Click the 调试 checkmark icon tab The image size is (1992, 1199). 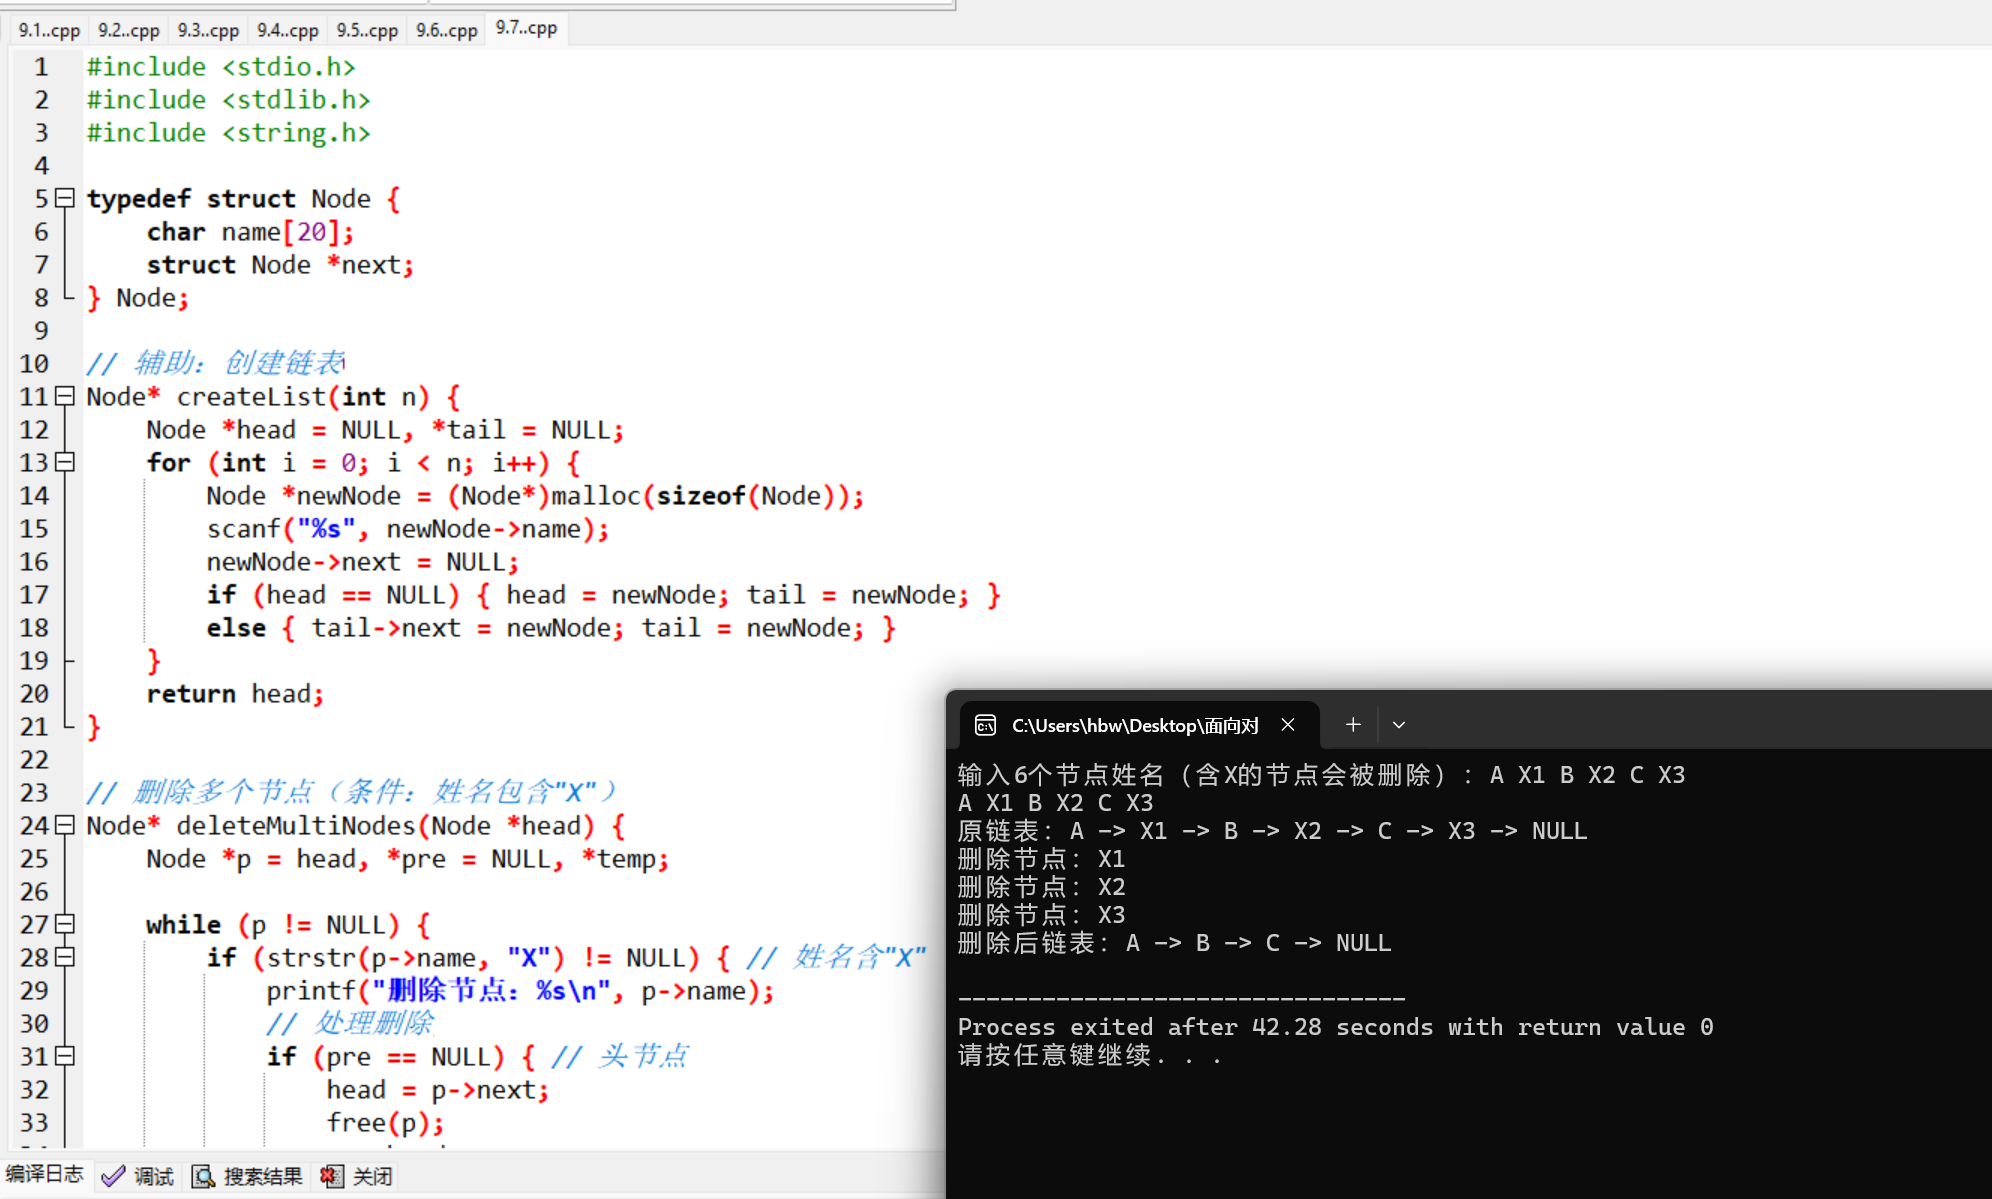click(x=113, y=1176)
